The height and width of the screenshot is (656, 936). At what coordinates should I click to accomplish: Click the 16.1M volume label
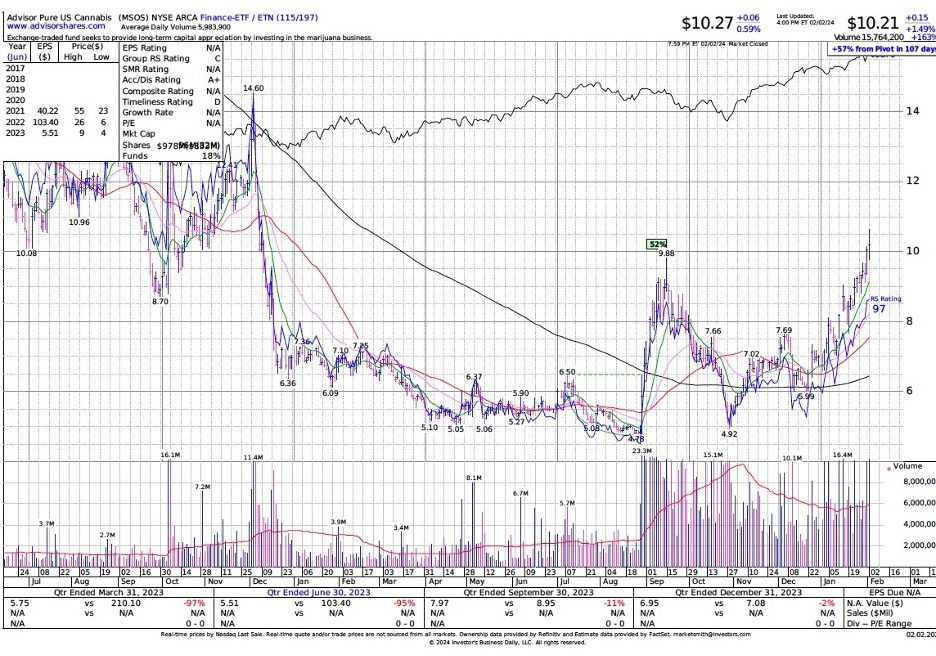170,455
